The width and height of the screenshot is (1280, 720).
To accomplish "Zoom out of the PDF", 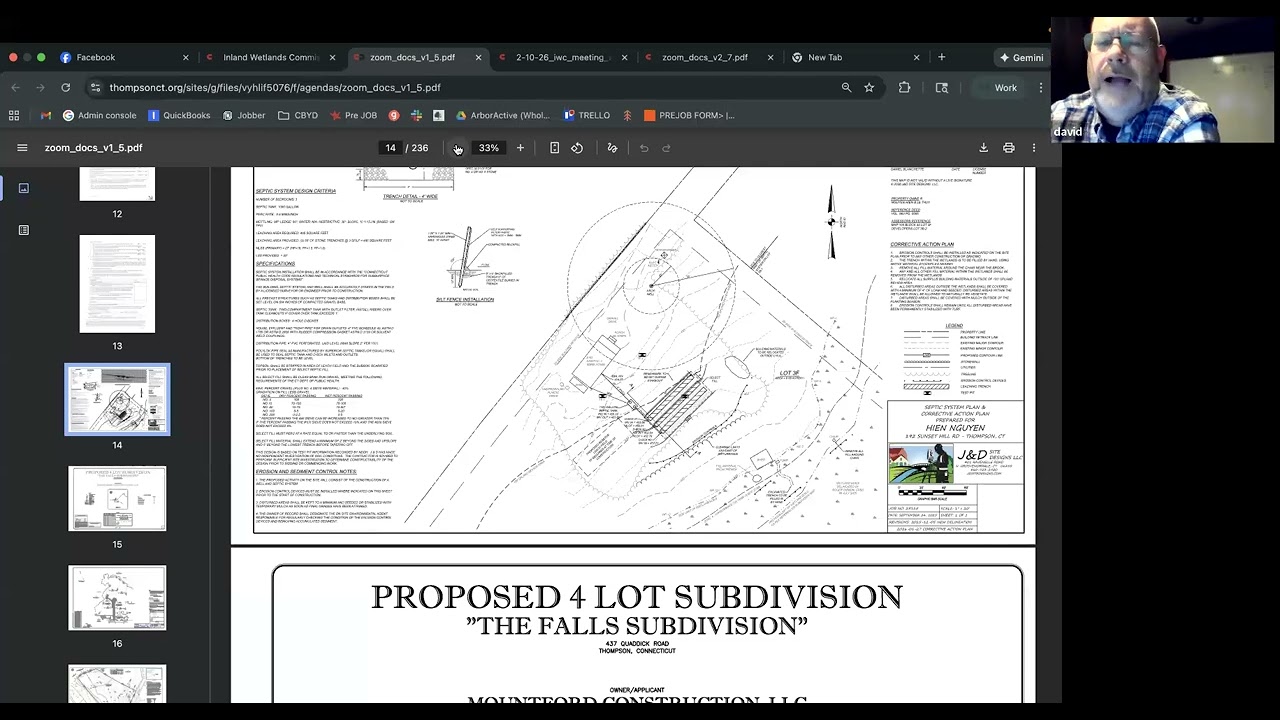I will click(458, 148).
